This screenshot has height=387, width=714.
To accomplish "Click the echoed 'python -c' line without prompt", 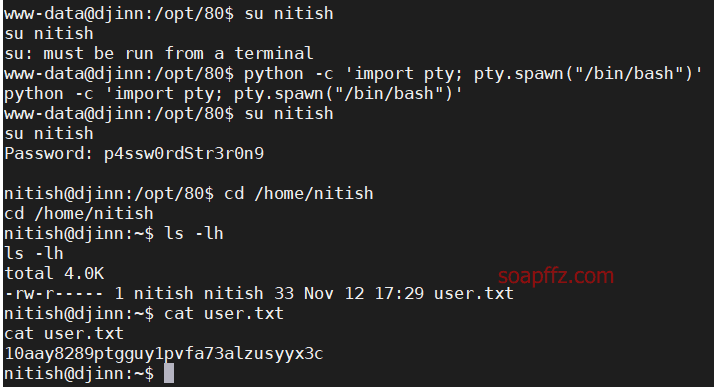I will point(234,93).
